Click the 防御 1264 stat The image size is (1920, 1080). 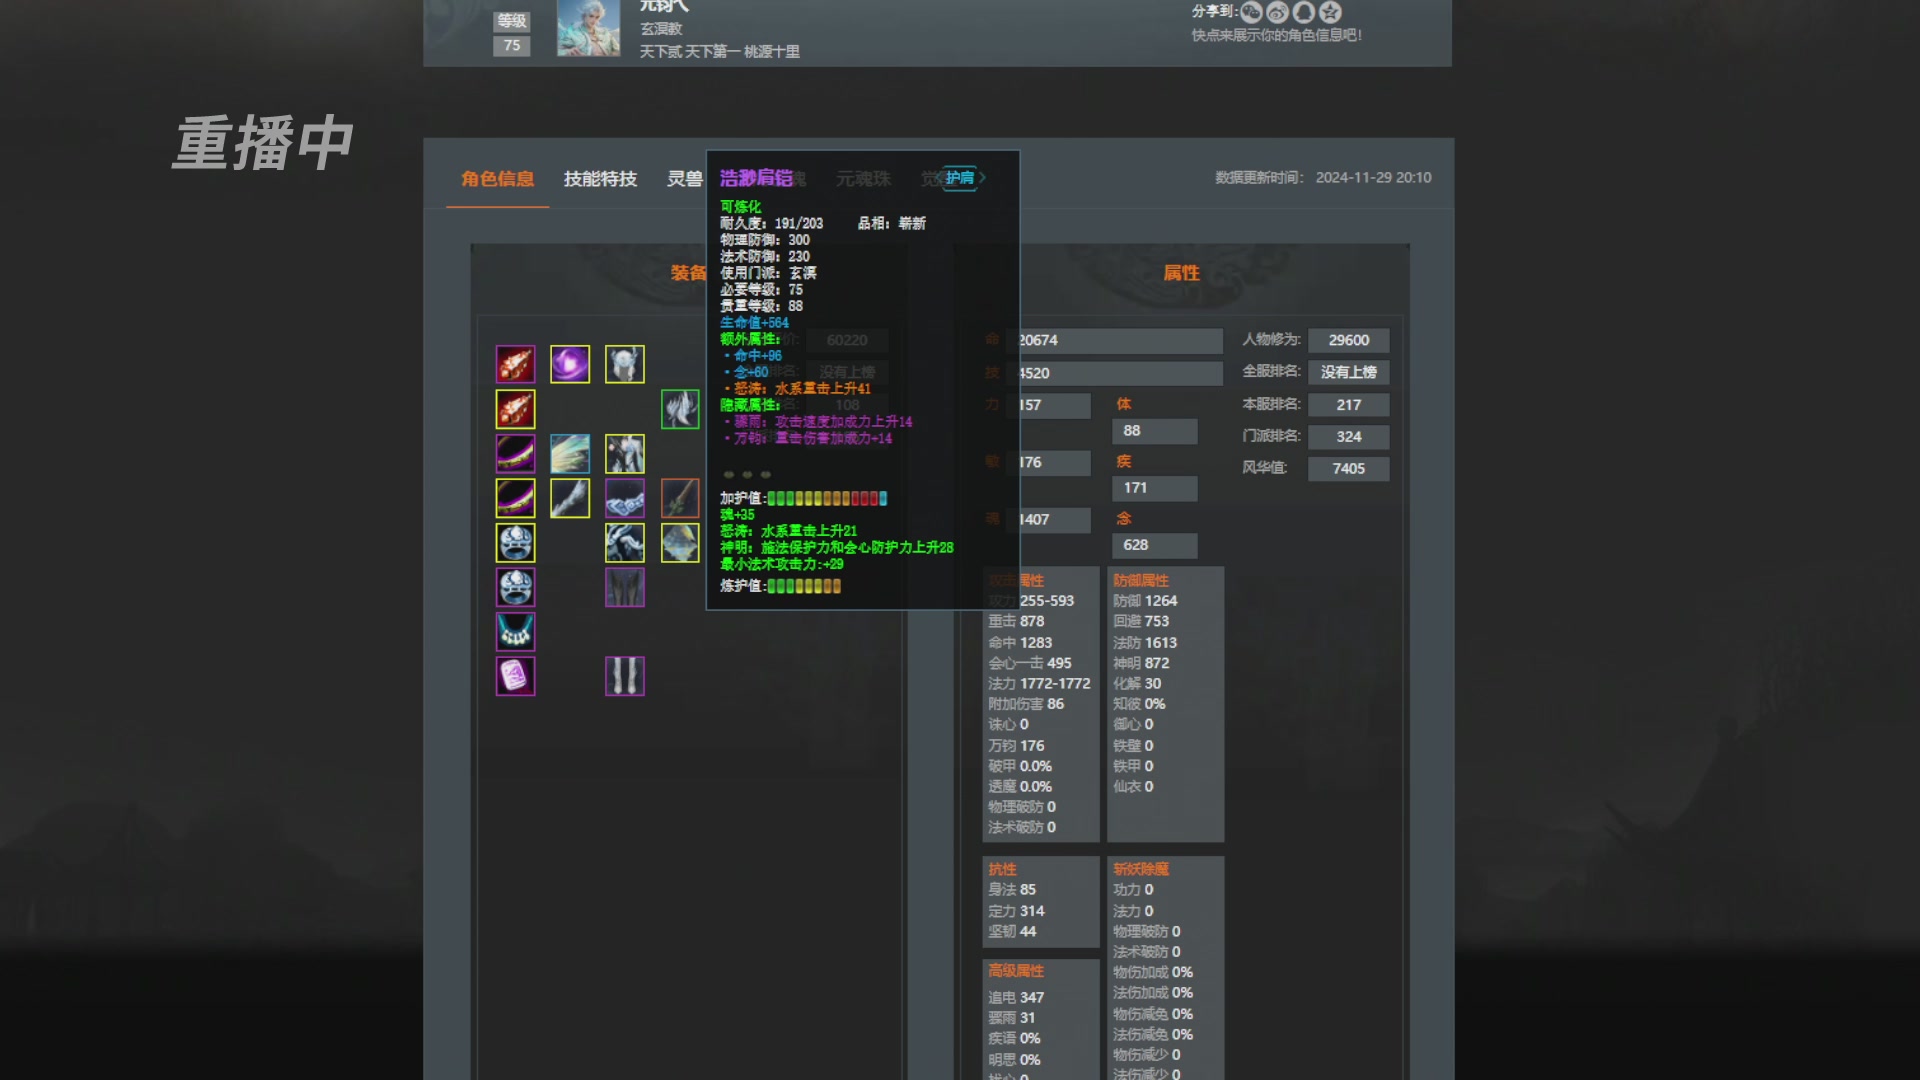click(x=1145, y=601)
